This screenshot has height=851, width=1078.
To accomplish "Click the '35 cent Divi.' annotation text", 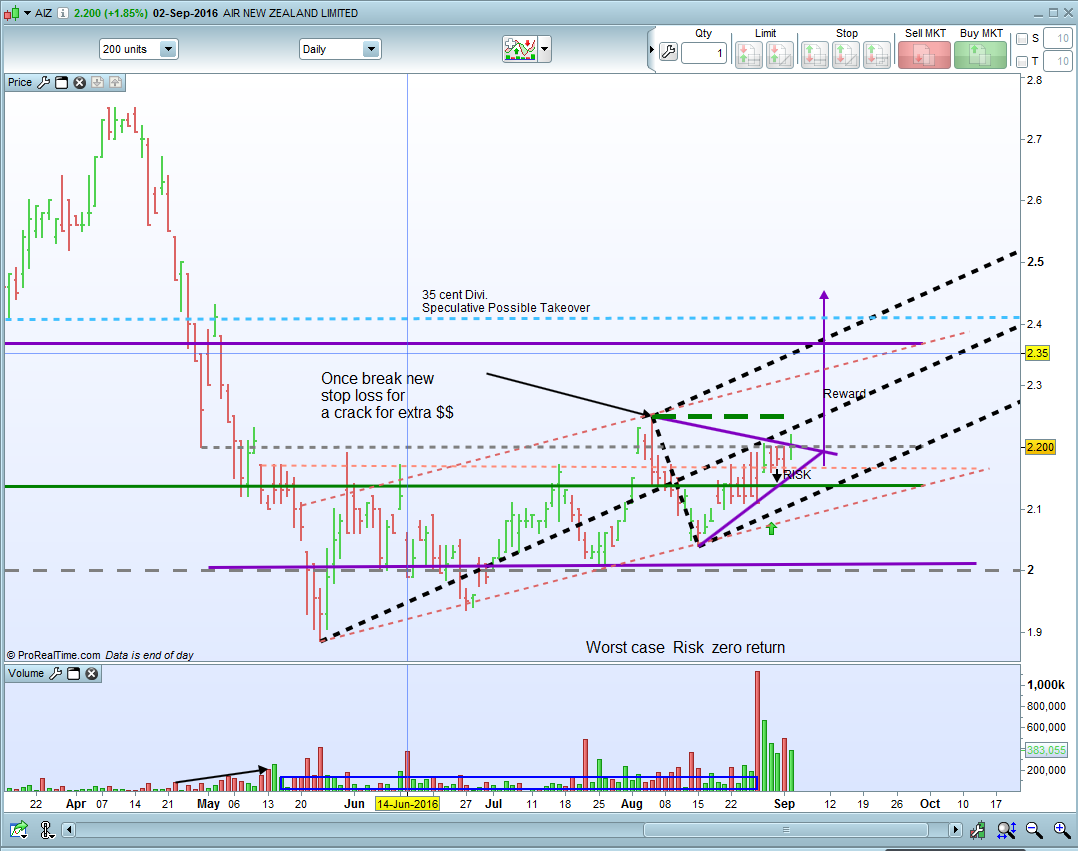I will coord(454,295).
